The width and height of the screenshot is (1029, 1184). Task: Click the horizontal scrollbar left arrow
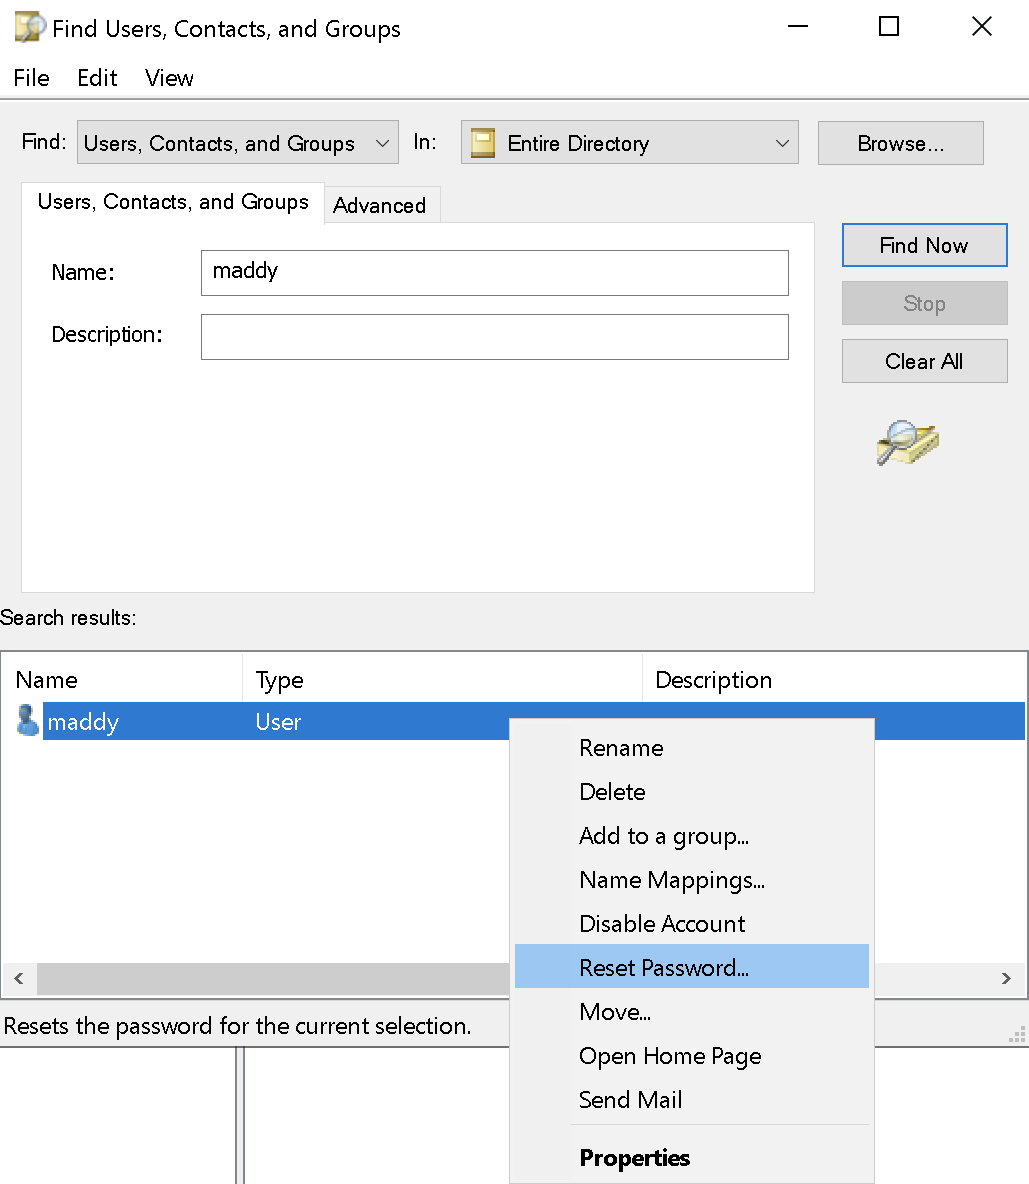(18, 978)
